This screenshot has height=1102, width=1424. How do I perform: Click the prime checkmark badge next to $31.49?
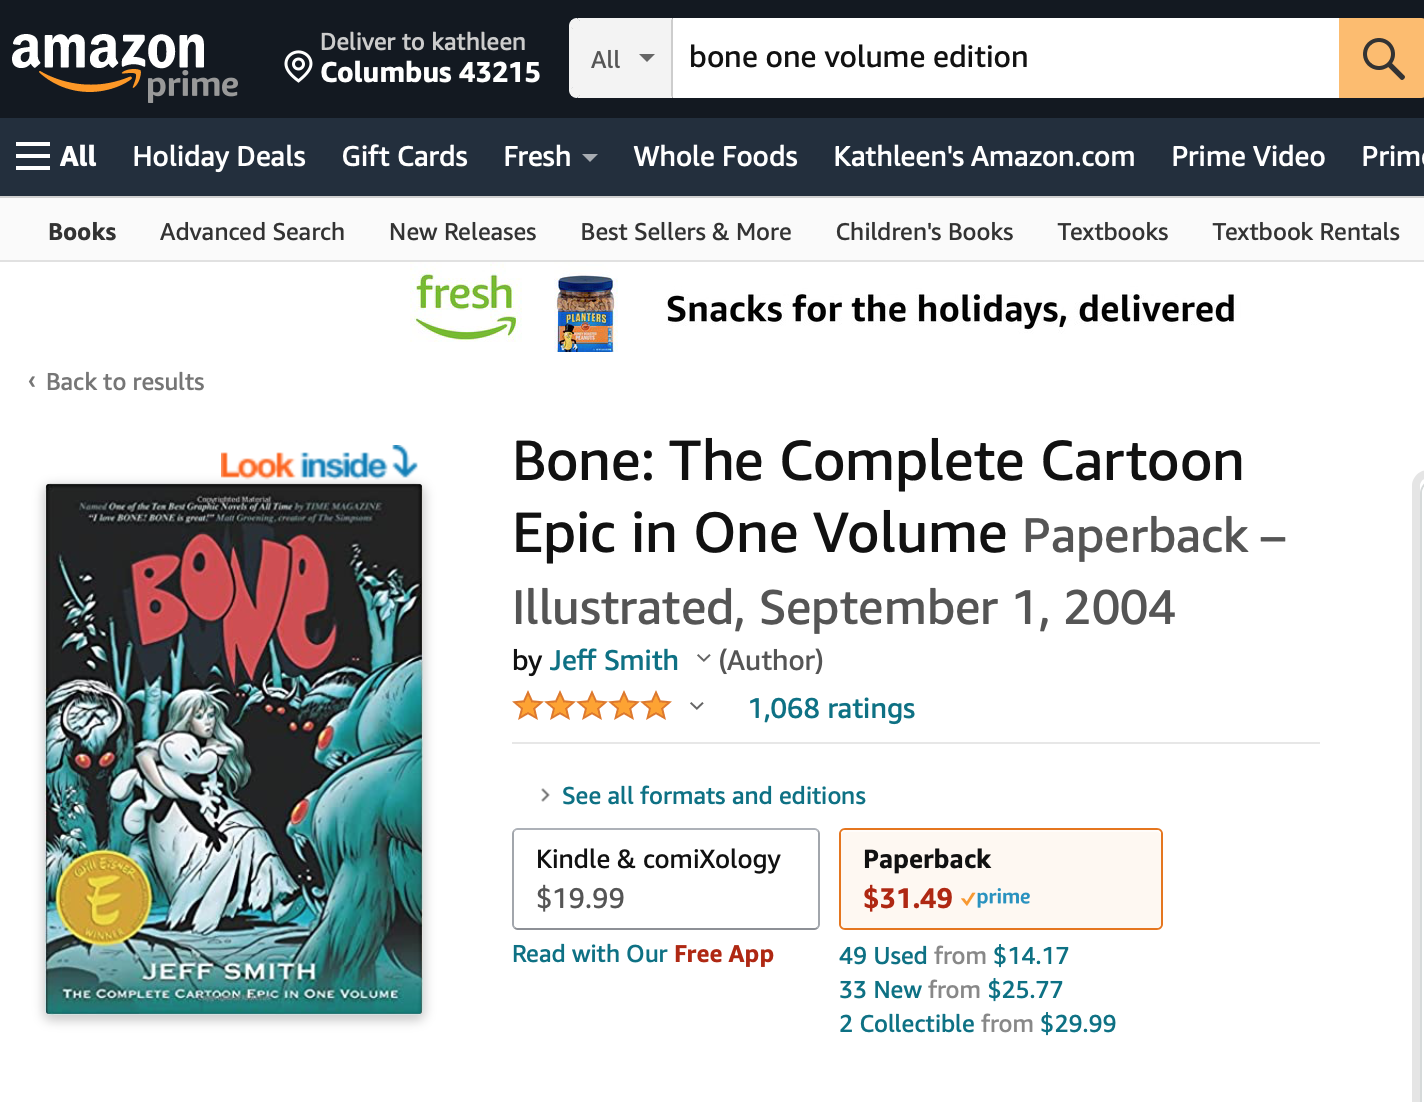pyautogui.click(x=993, y=898)
